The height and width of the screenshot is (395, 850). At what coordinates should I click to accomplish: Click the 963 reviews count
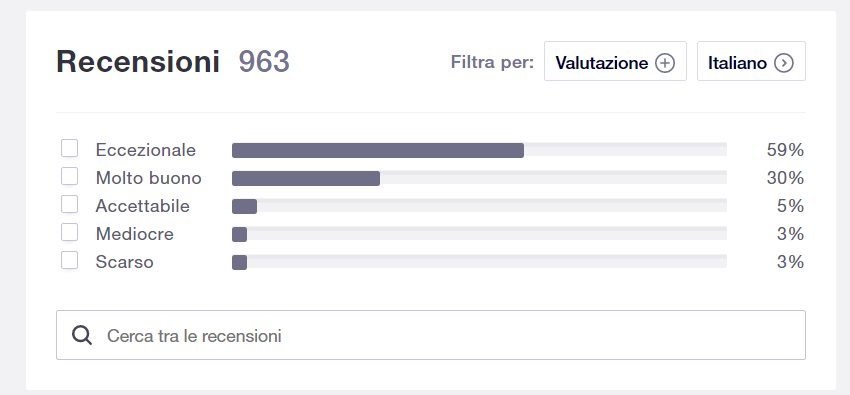tap(264, 62)
